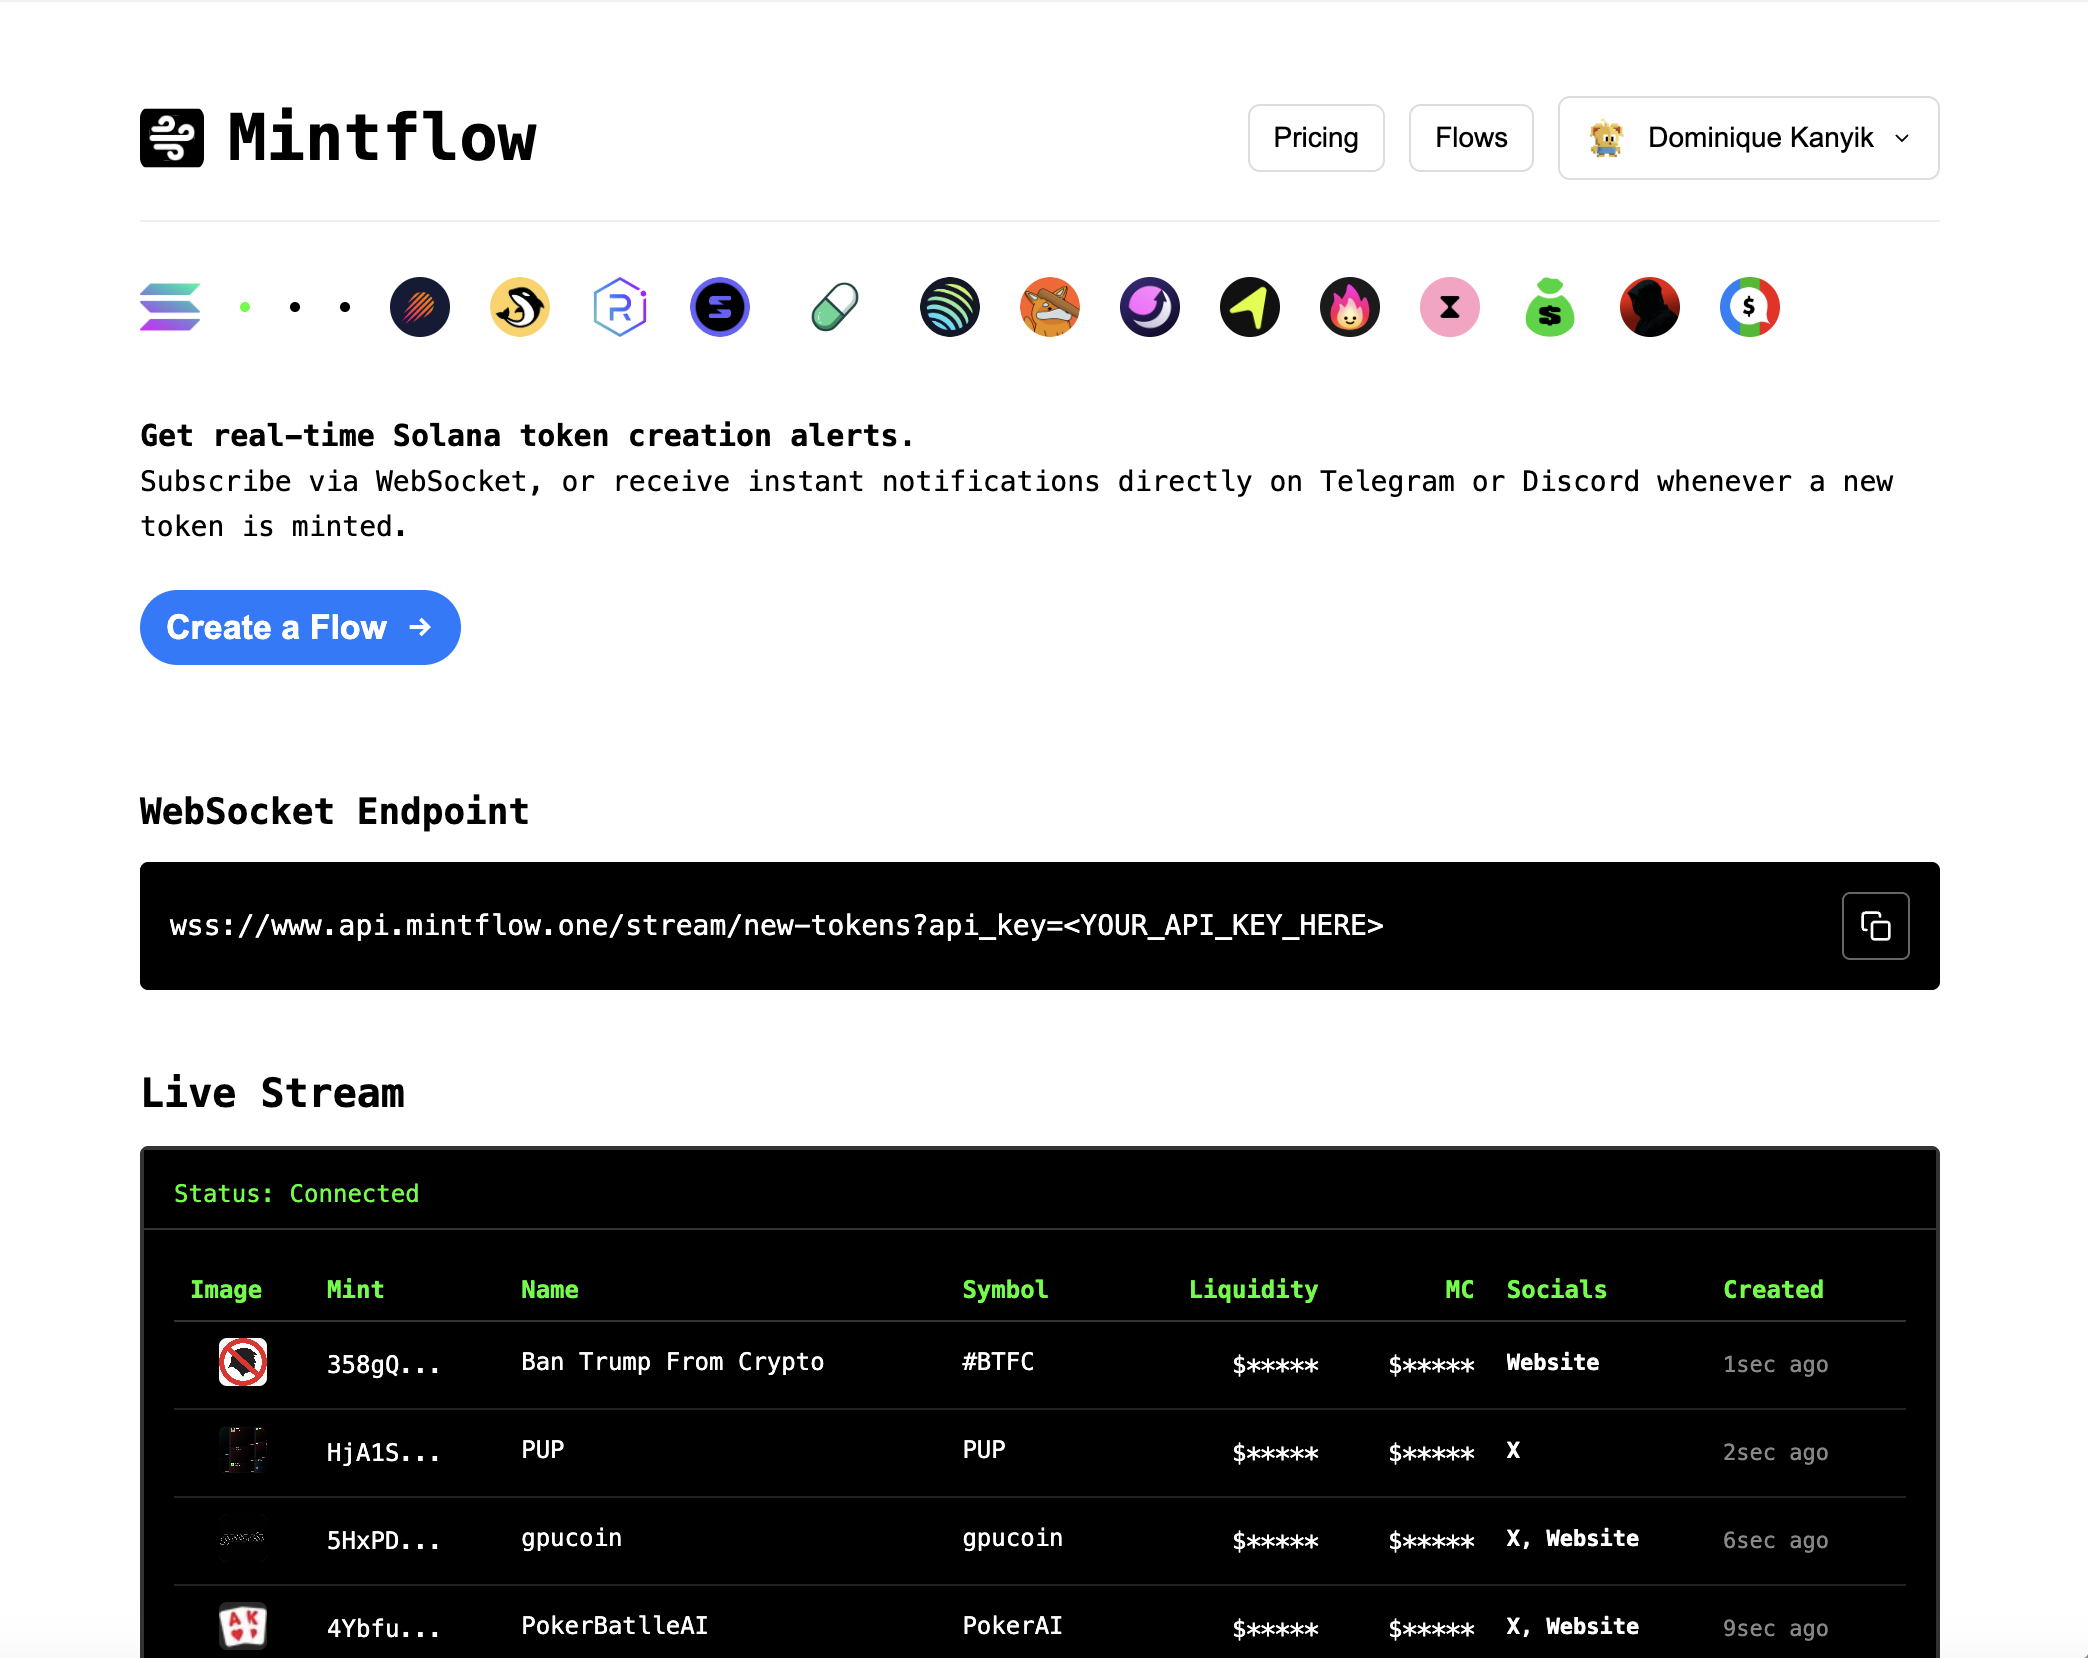
Task: Click the hexagonal R platform icon
Action: (619, 307)
